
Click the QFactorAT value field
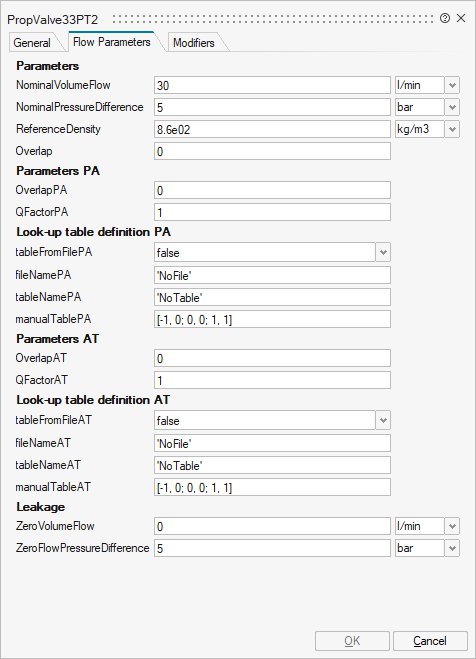tap(272, 380)
